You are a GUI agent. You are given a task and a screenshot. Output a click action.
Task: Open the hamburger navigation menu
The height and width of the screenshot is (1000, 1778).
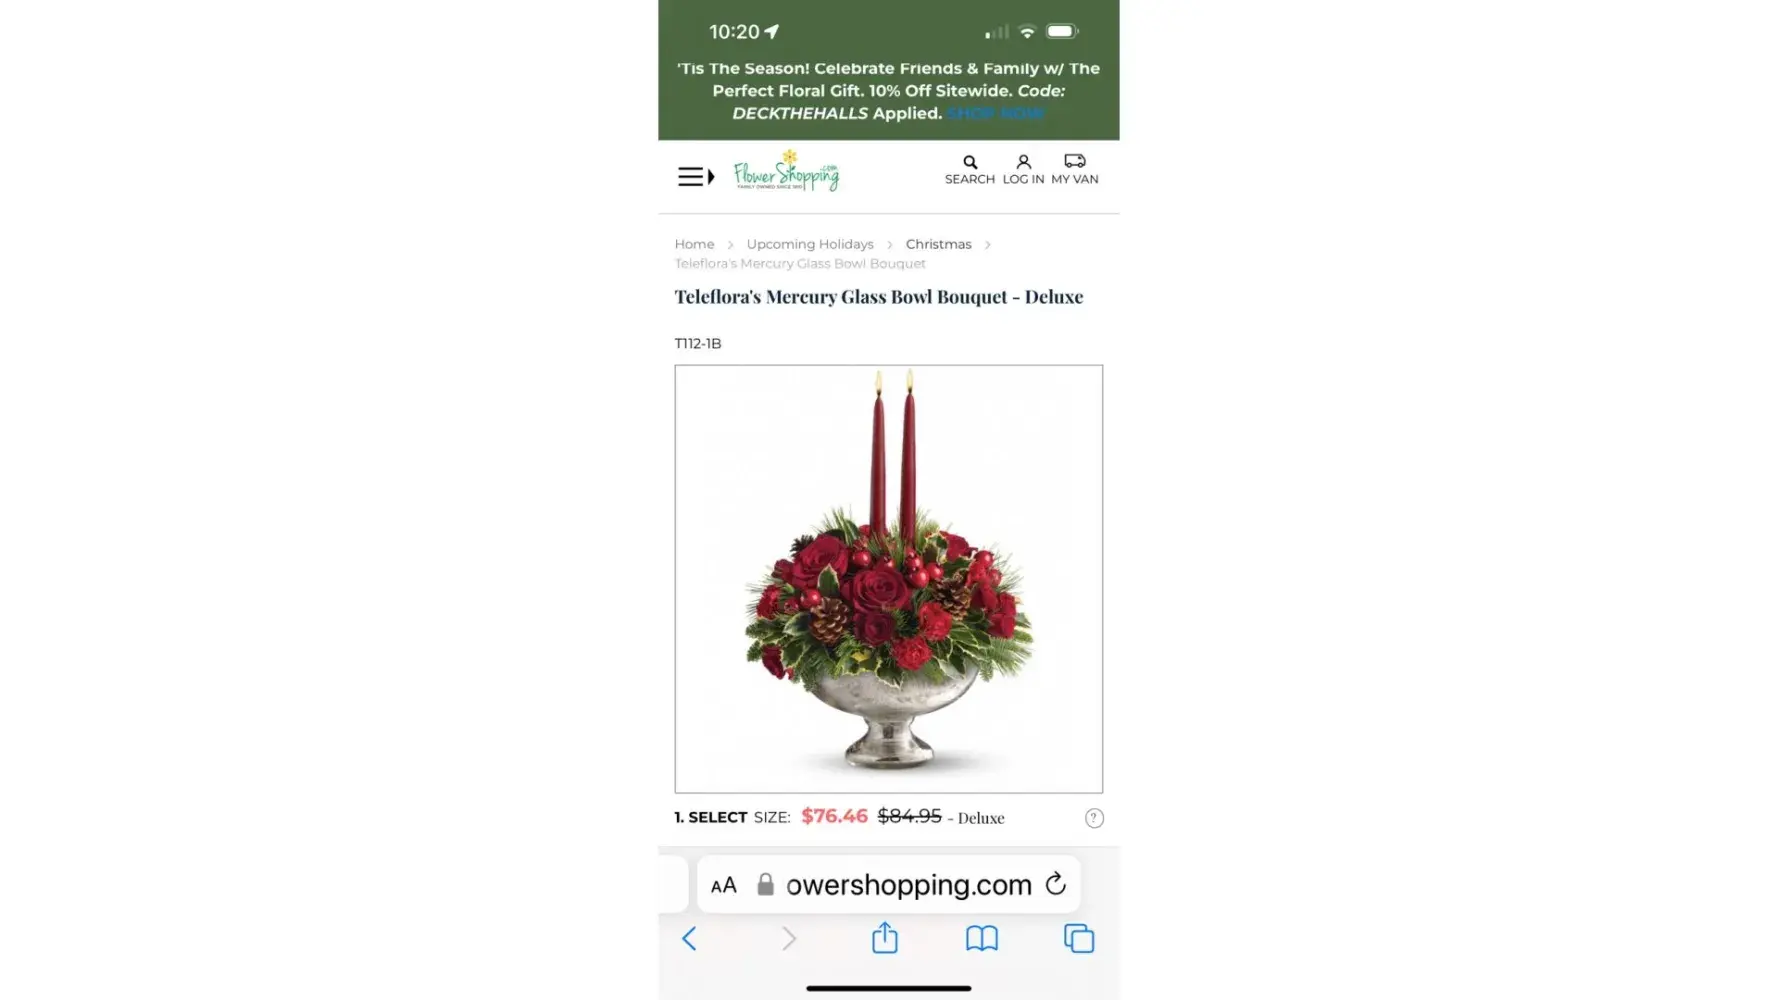coord(696,177)
